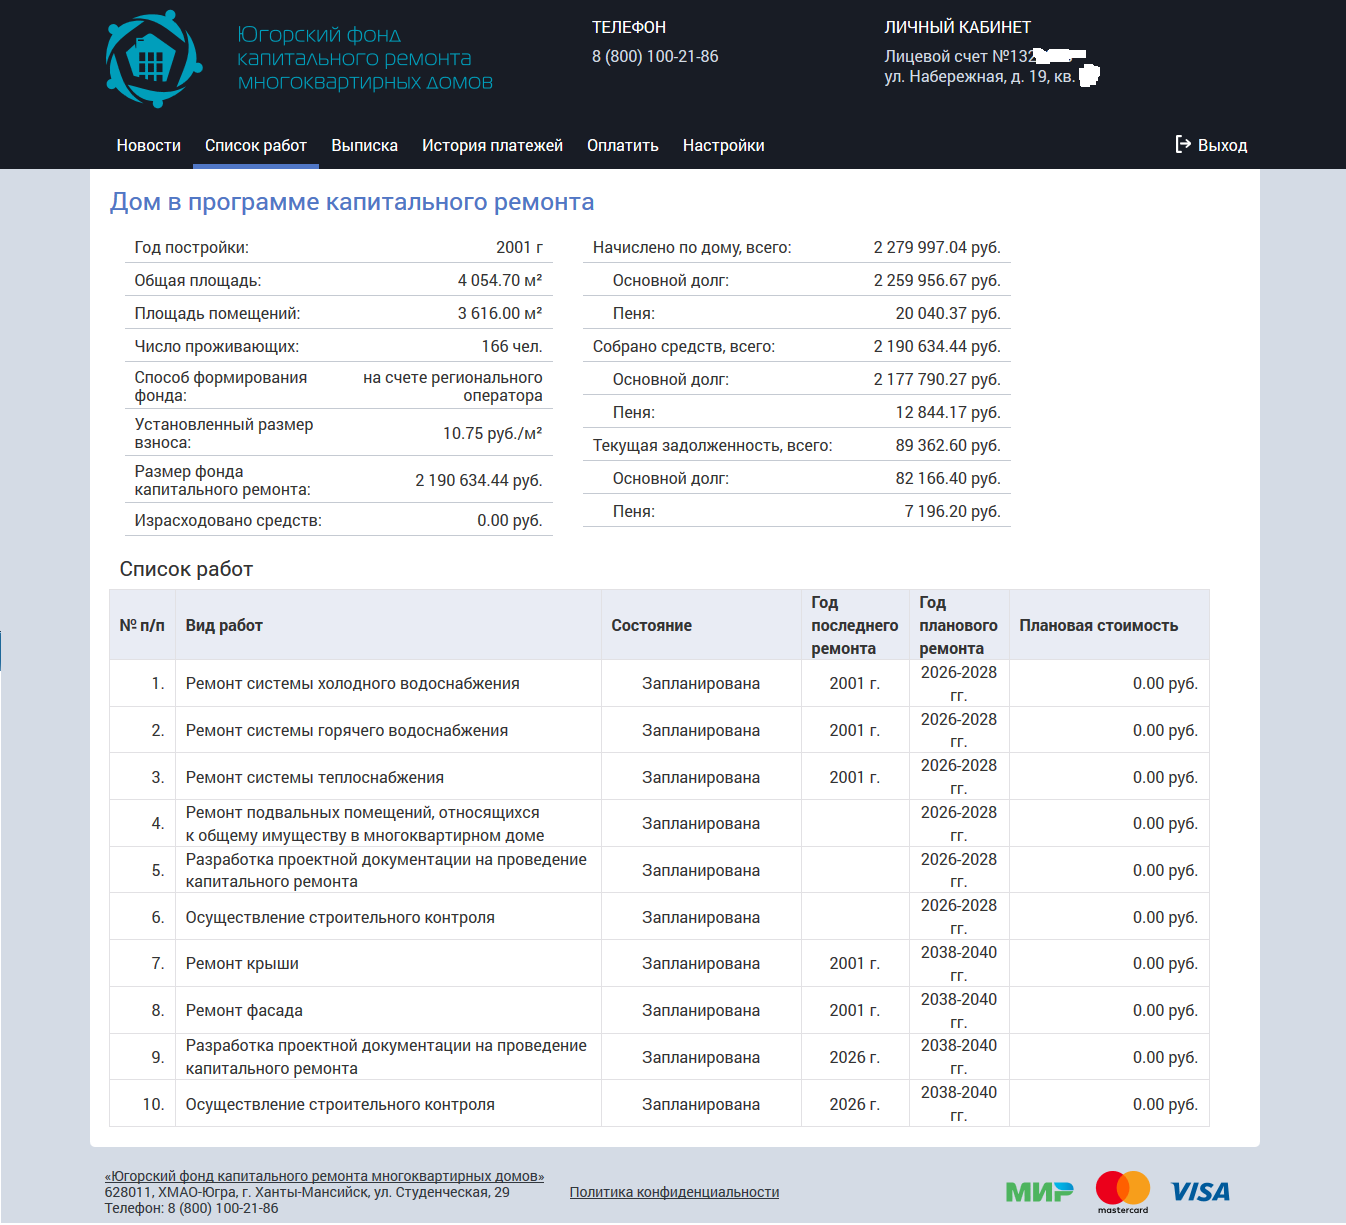
Task: Click row Ремонт системы горячего водоснабжения
Action: pyautogui.click(x=659, y=731)
